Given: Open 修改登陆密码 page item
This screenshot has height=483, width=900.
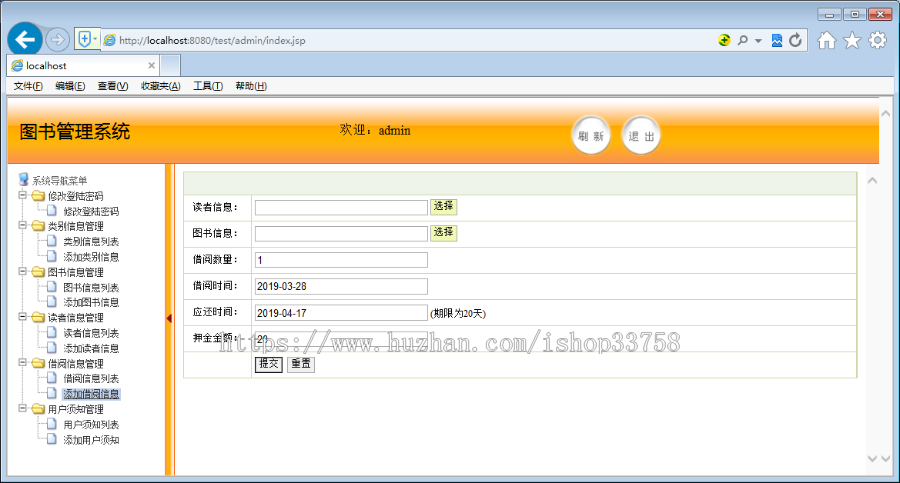Looking at the screenshot, I should pos(91,211).
